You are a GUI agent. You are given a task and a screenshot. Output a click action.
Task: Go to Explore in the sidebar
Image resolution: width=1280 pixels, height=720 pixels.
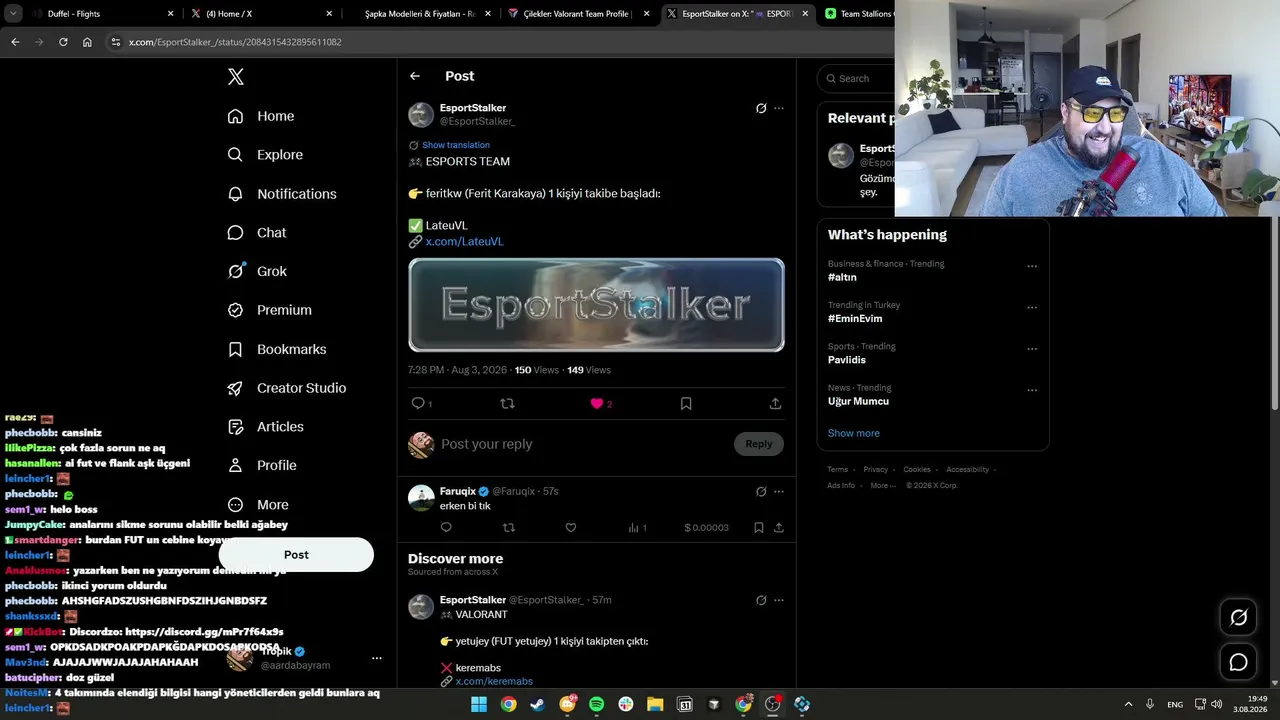[265, 155]
